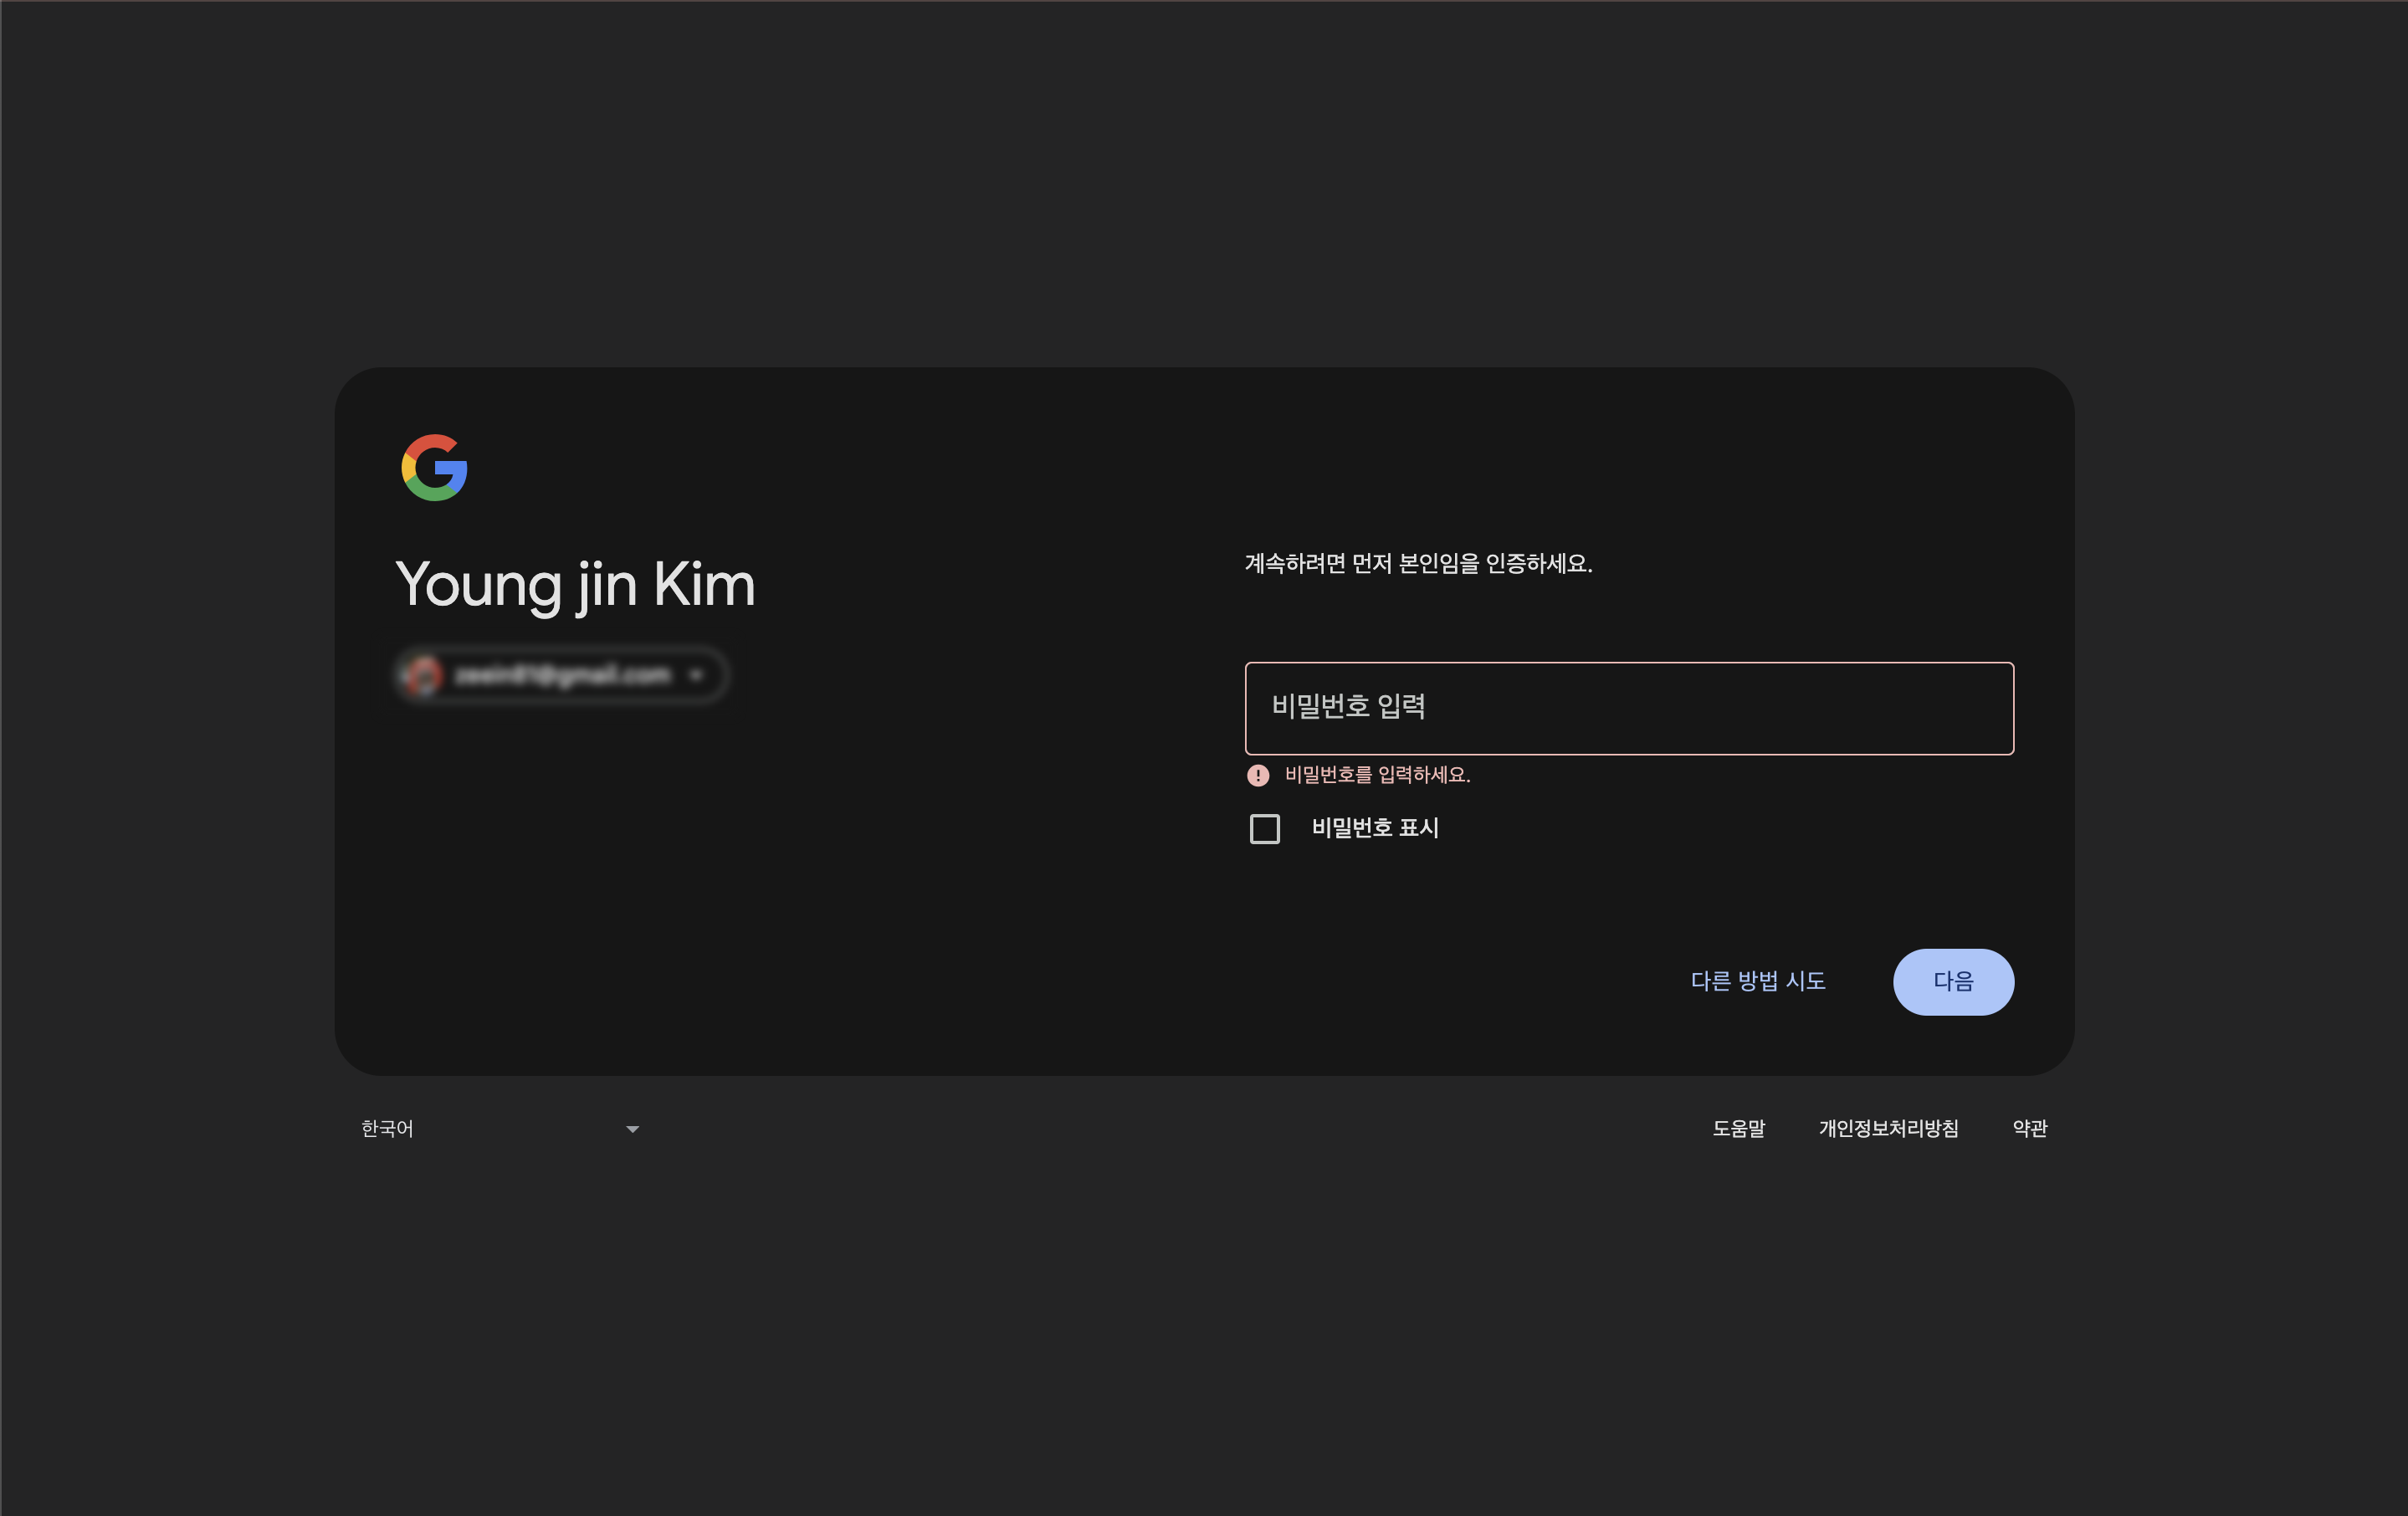Enable the 비밀번호 표시 checkbox
The width and height of the screenshot is (2408, 1516).
1265,829
